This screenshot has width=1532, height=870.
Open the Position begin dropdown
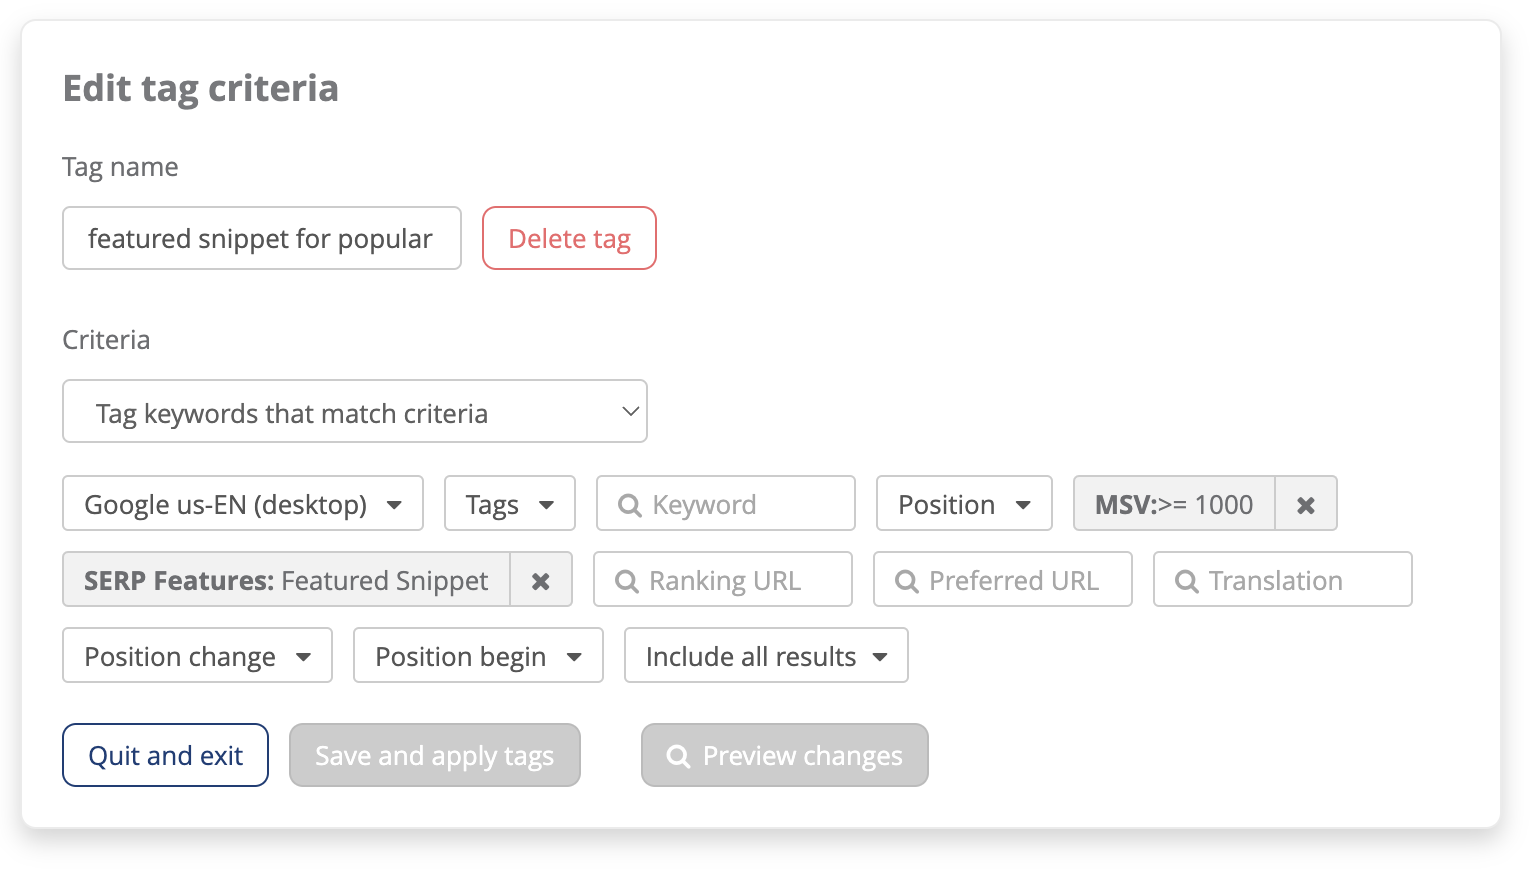pos(478,656)
